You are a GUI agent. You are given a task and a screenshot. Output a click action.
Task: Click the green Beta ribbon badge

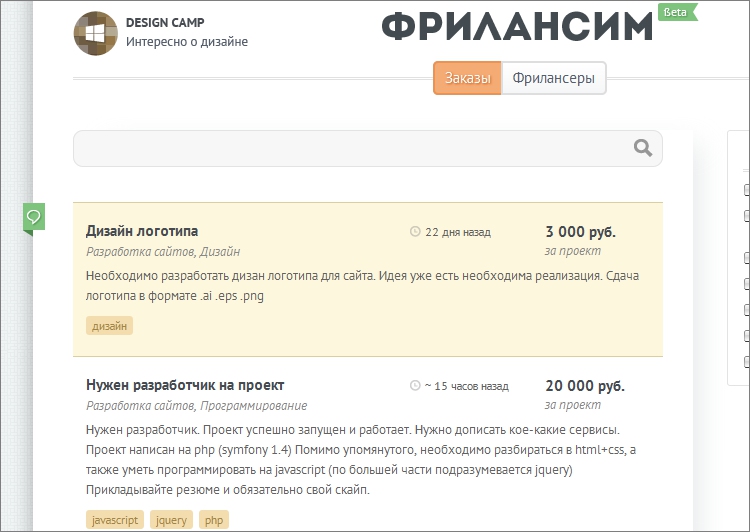tap(677, 12)
